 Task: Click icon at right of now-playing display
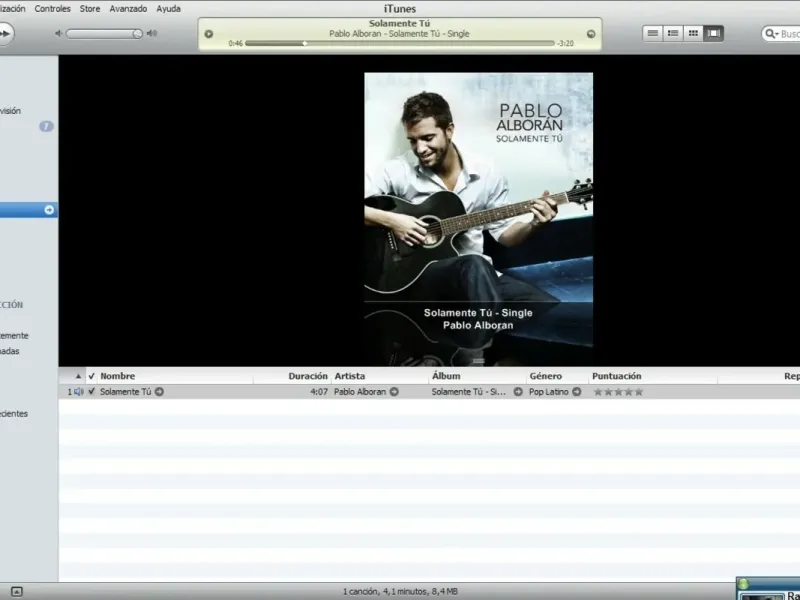[x=591, y=34]
